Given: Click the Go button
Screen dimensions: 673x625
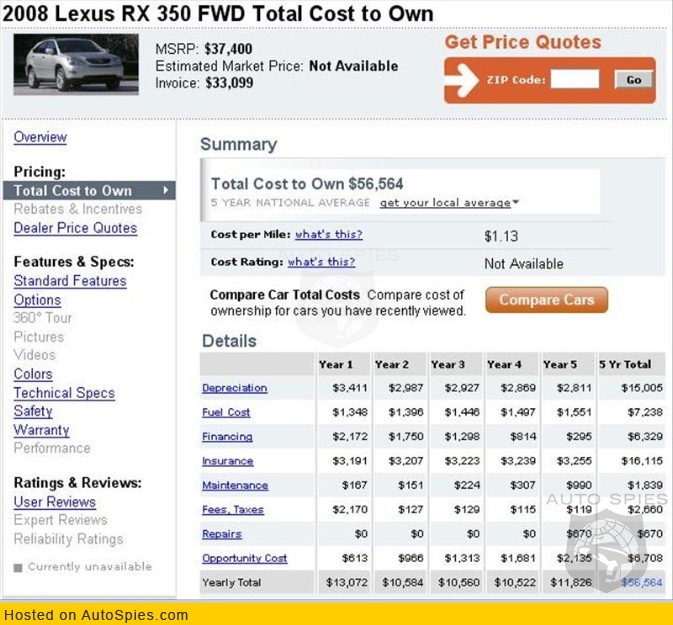Looking at the screenshot, I should (634, 80).
